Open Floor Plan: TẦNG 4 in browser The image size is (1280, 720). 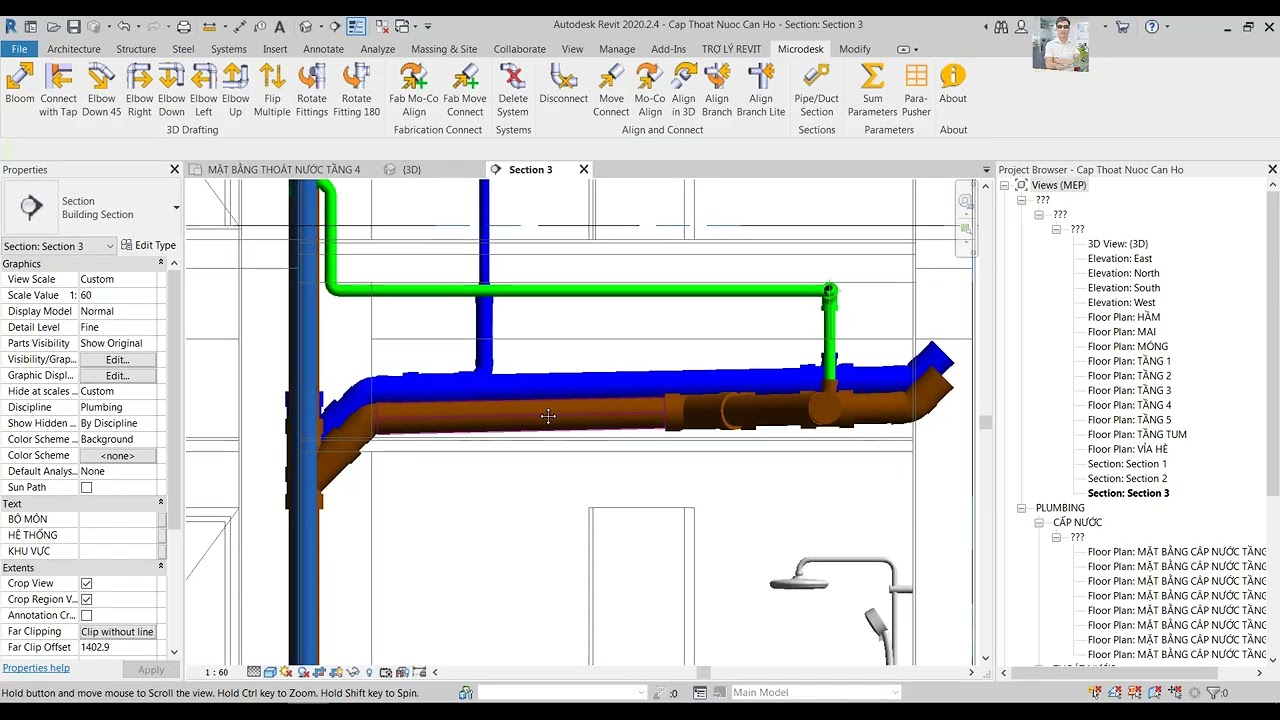click(x=1129, y=405)
